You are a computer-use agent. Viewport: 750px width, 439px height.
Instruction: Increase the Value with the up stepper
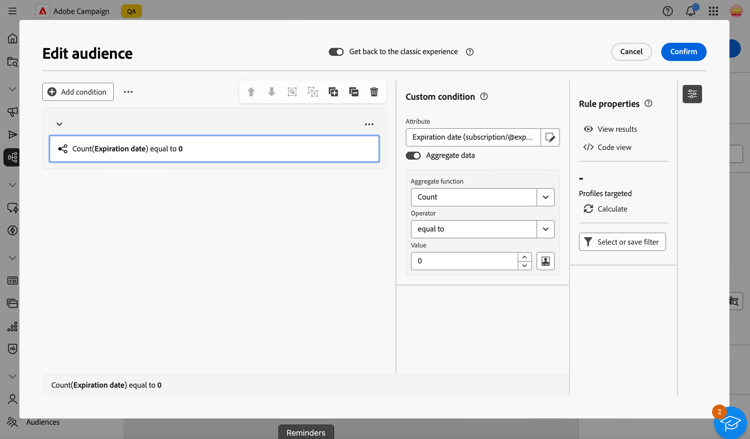(524, 257)
